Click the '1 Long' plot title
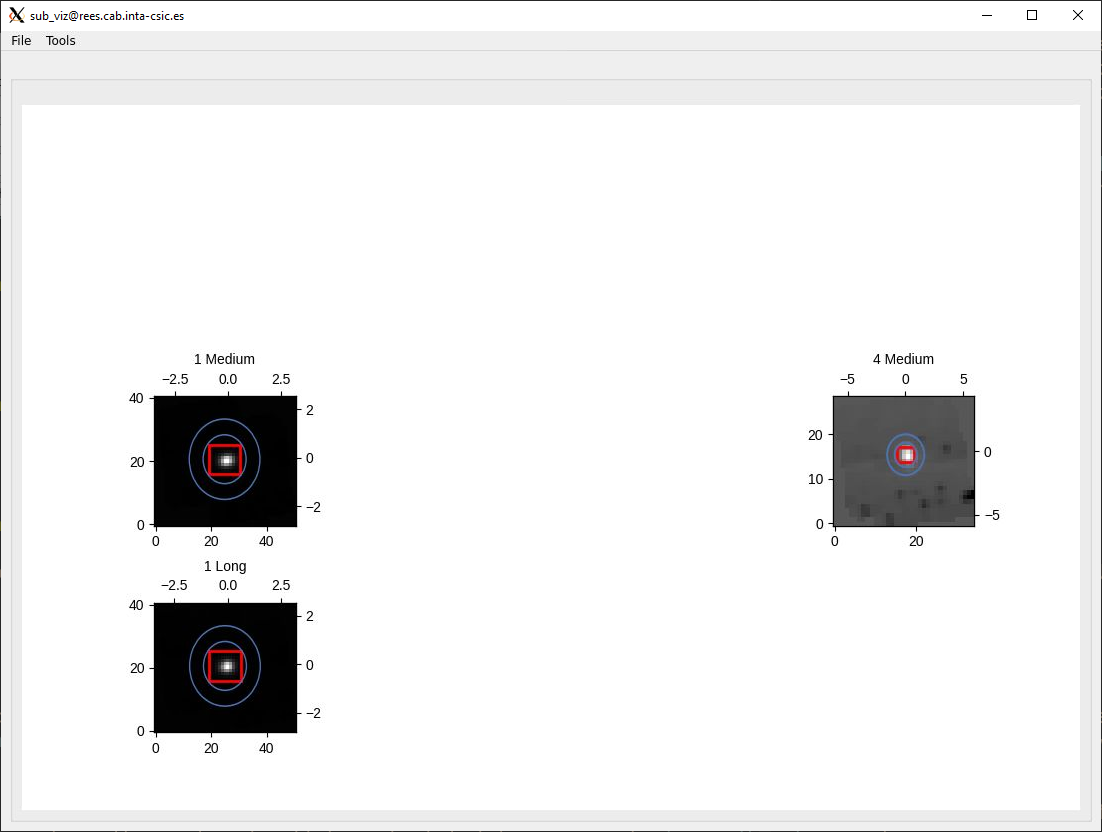 (x=225, y=566)
